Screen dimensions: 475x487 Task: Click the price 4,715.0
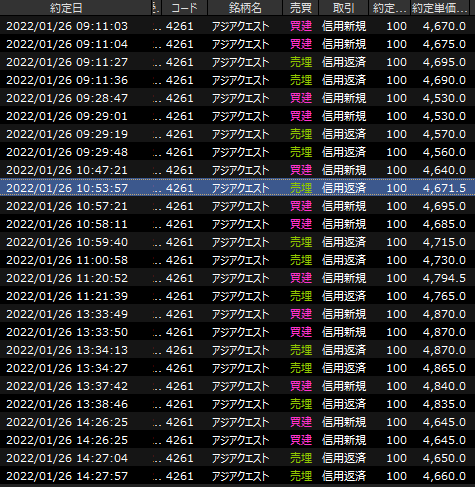coord(444,242)
